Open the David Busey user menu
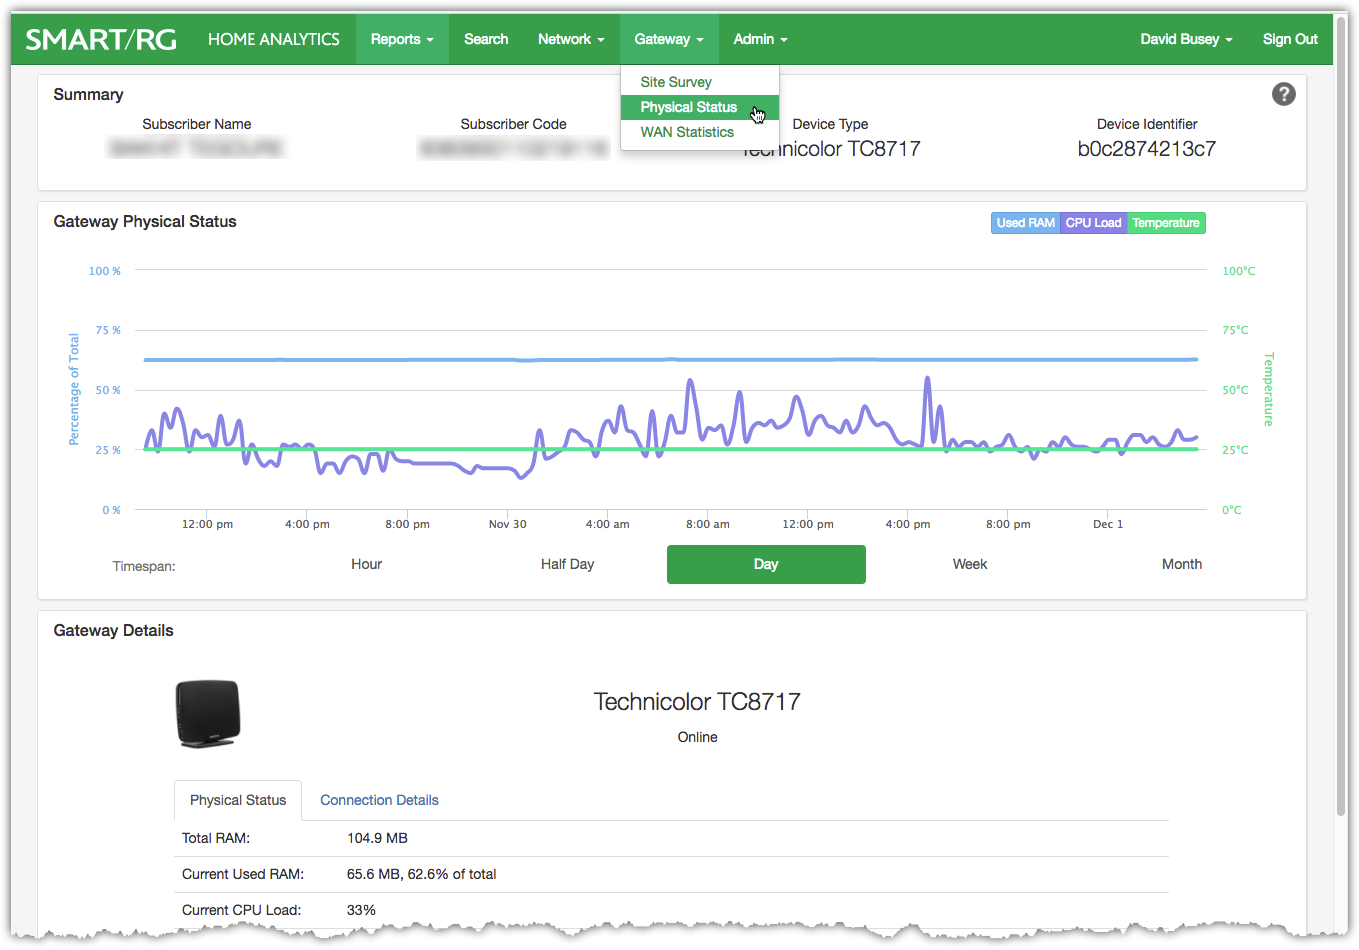1359x950 pixels. [x=1186, y=39]
